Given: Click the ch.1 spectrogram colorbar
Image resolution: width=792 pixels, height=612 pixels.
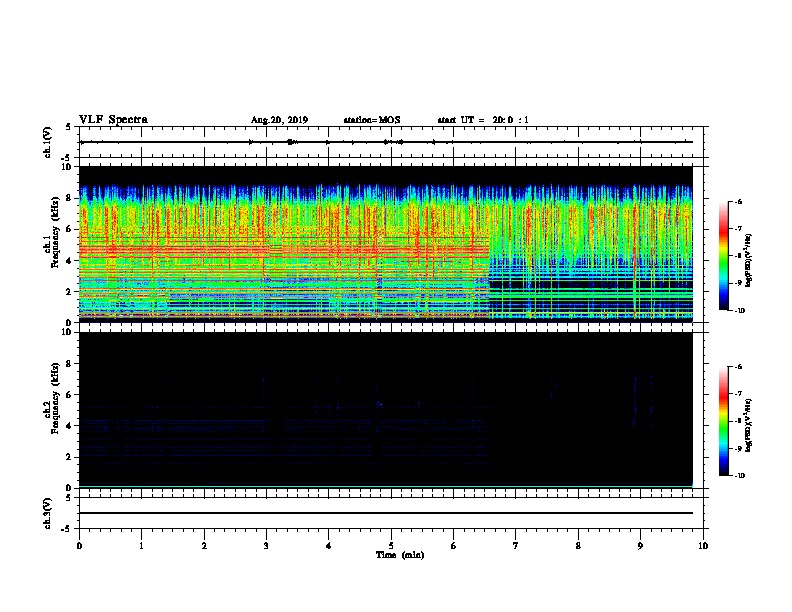Looking at the screenshot, I should click(723, 256).
